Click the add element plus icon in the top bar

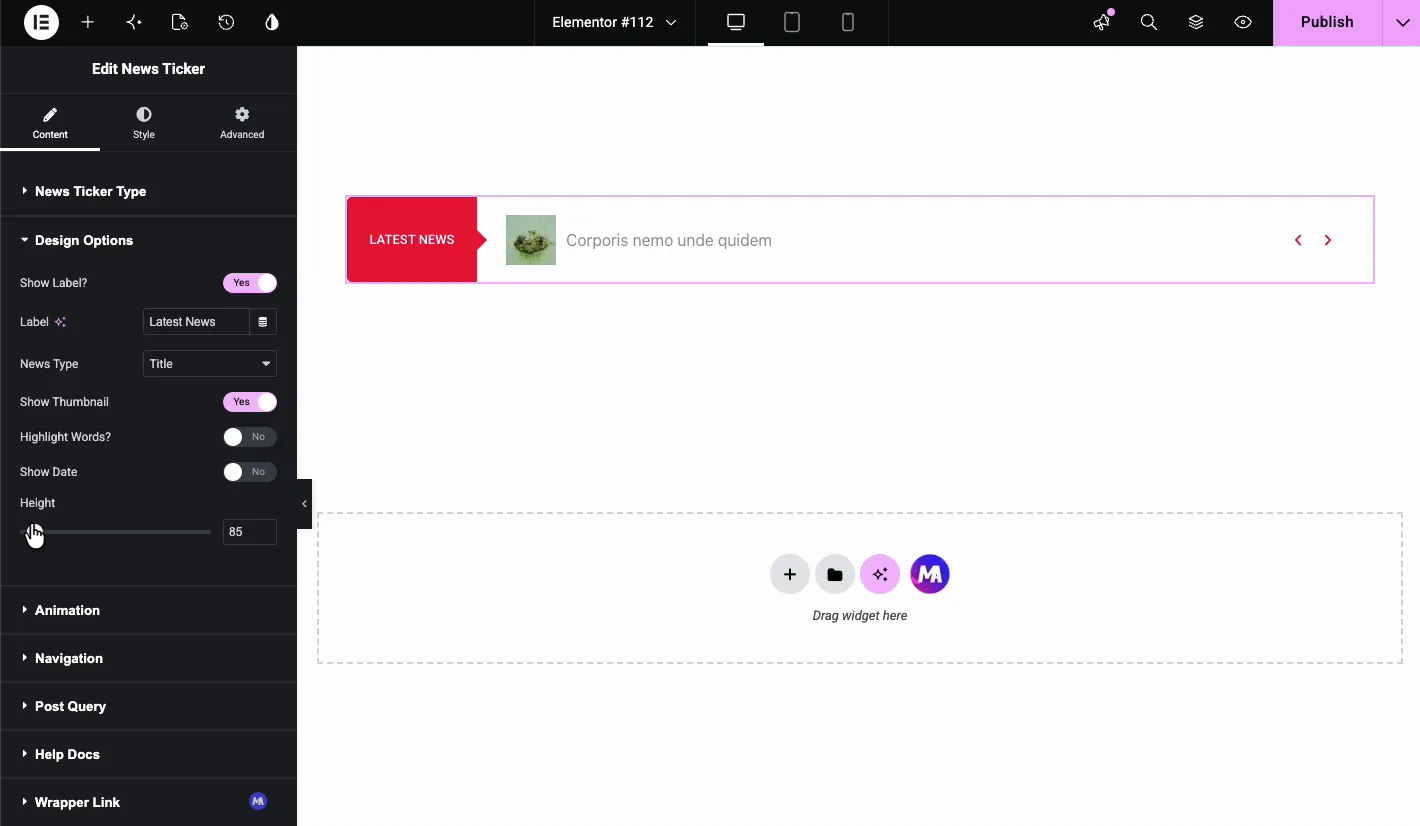click(x=88, y=22)
